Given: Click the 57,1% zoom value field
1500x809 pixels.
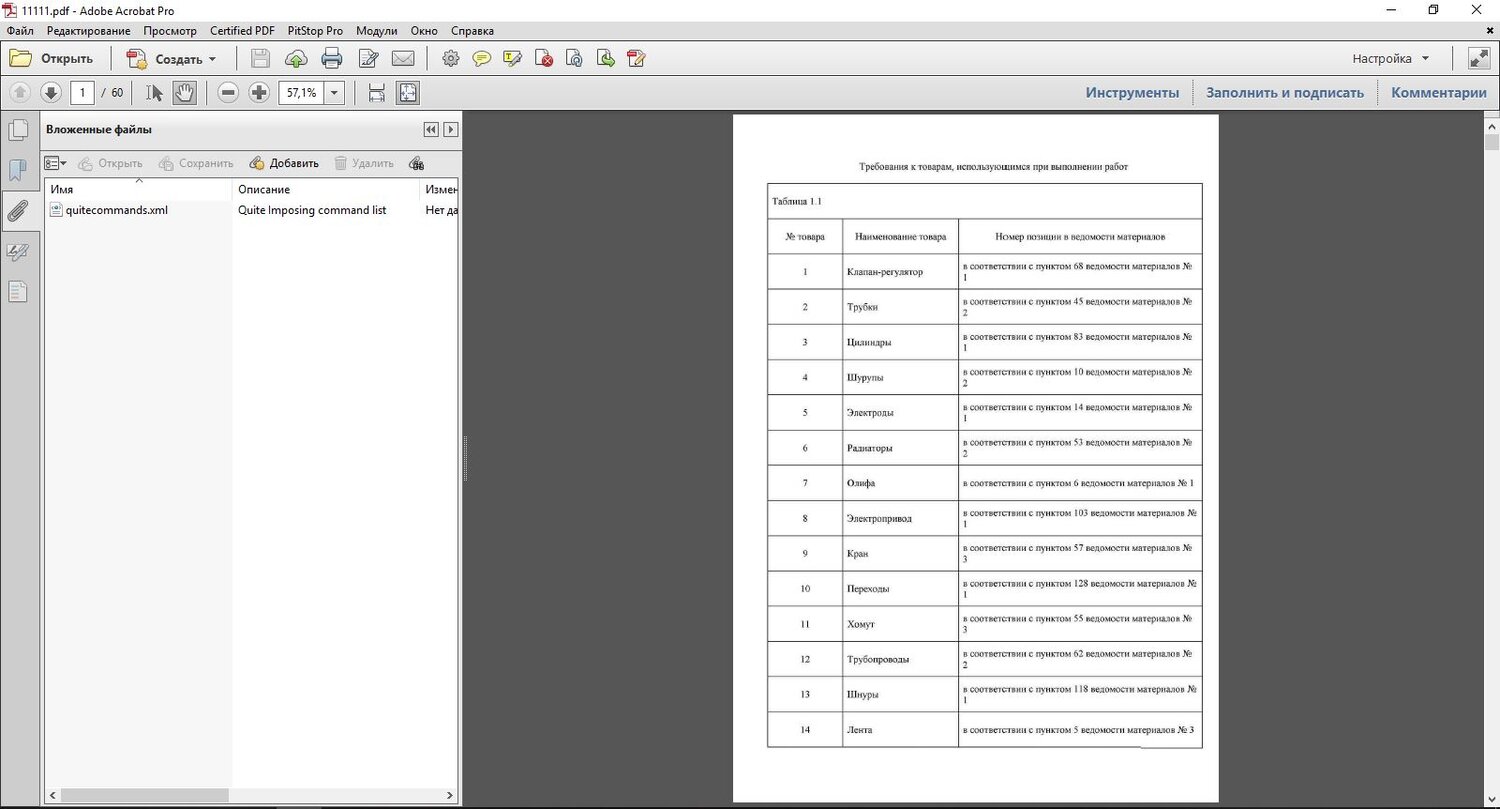Looking at the screenshot, I should 301,93.
